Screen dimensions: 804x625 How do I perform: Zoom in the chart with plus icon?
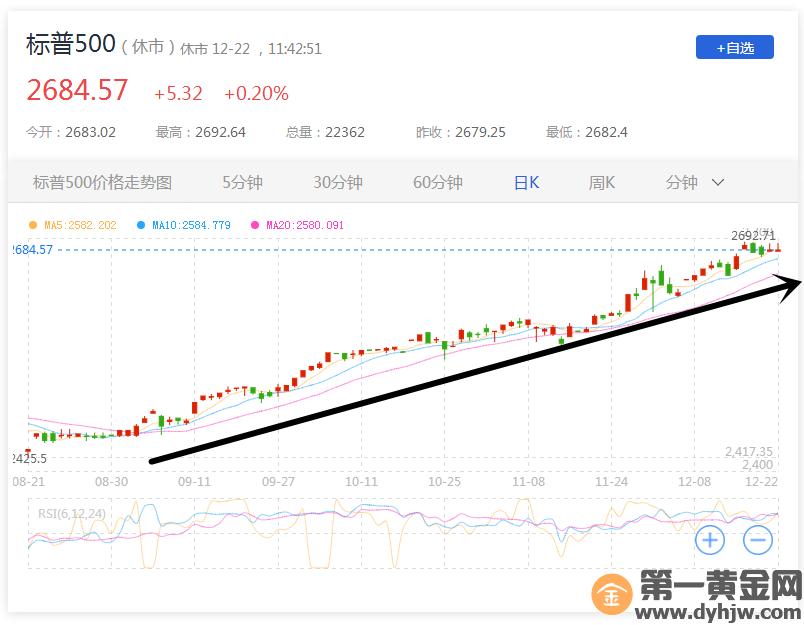coord(710,541)
